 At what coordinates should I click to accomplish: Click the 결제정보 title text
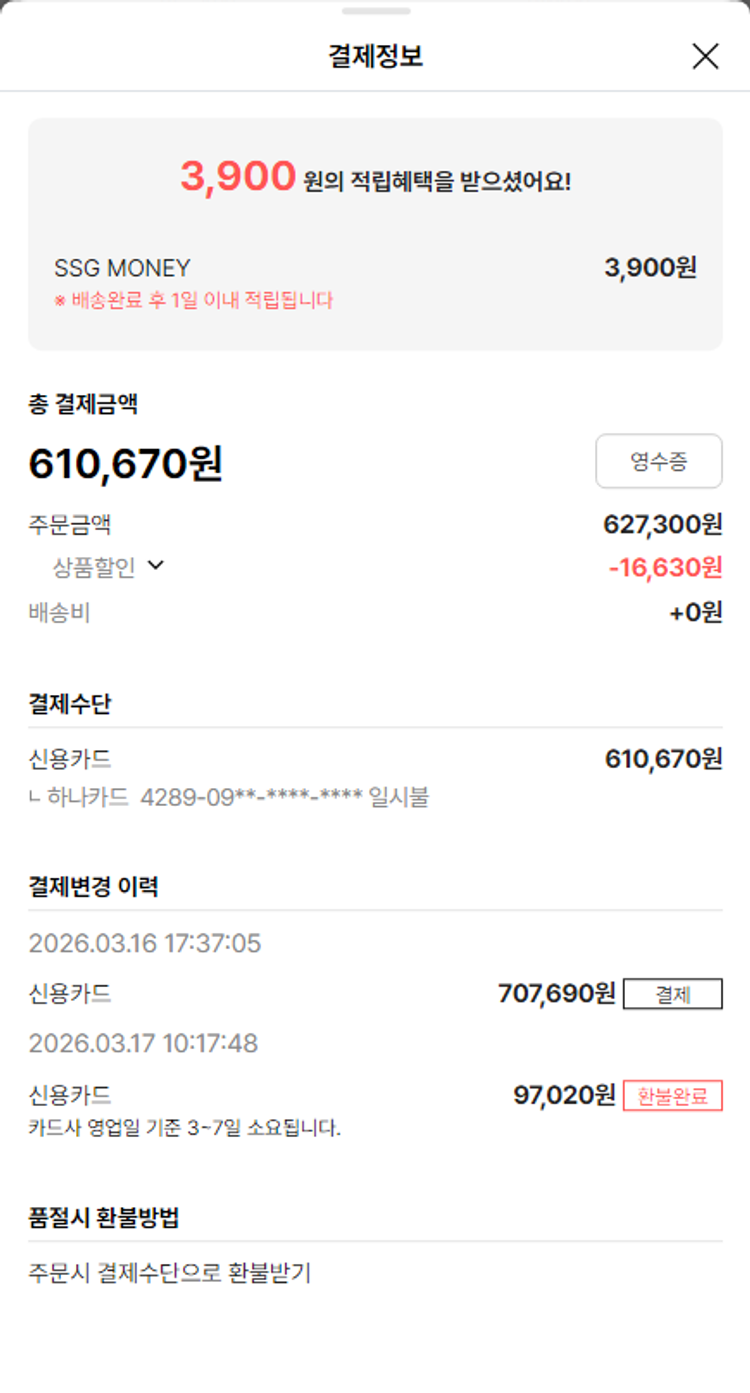click(375, 56)
